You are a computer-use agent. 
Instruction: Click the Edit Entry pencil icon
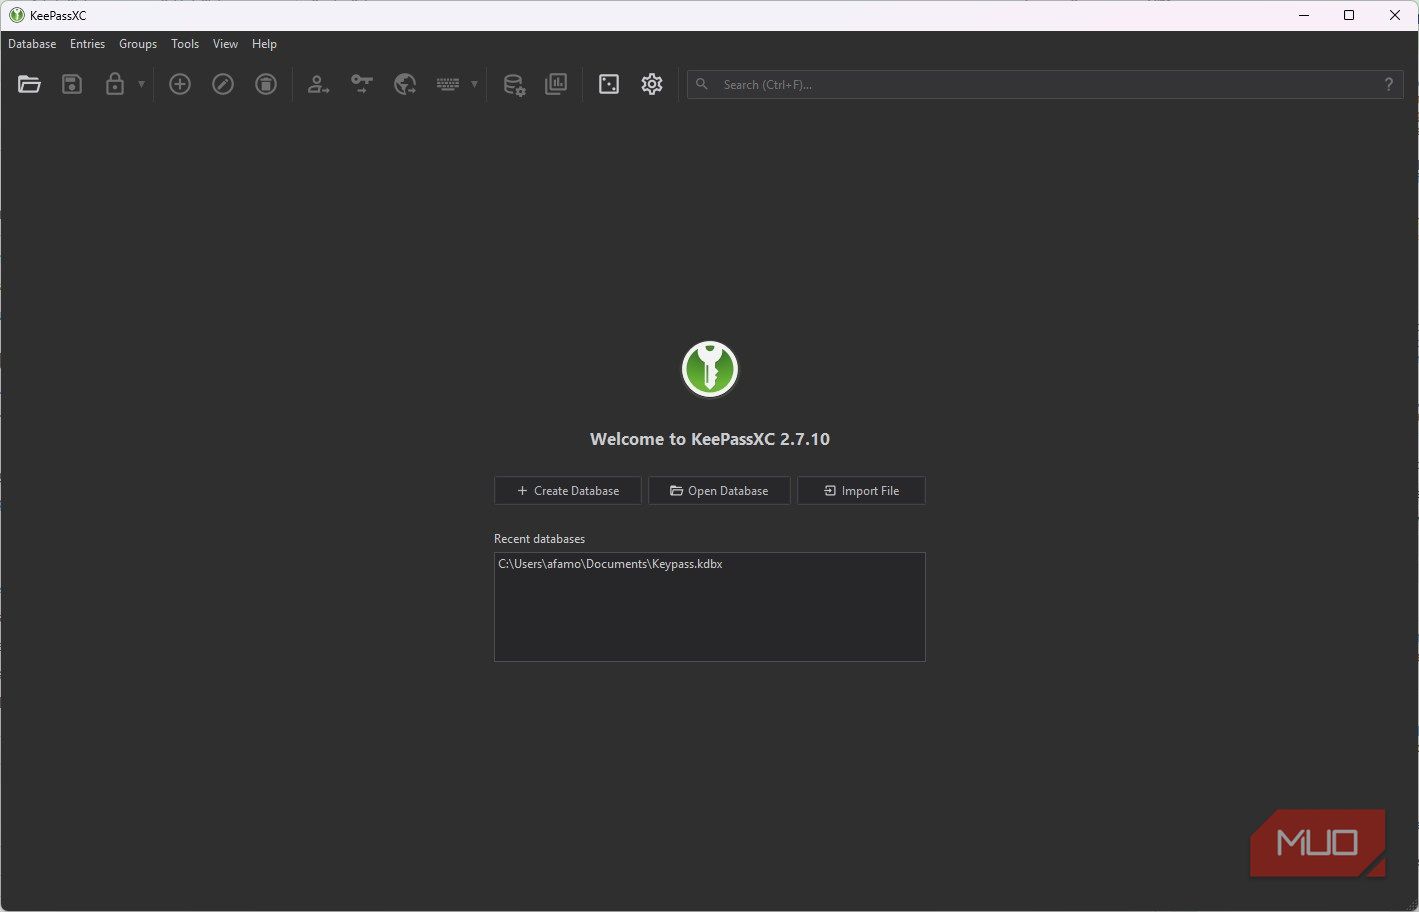click(223, 85)
